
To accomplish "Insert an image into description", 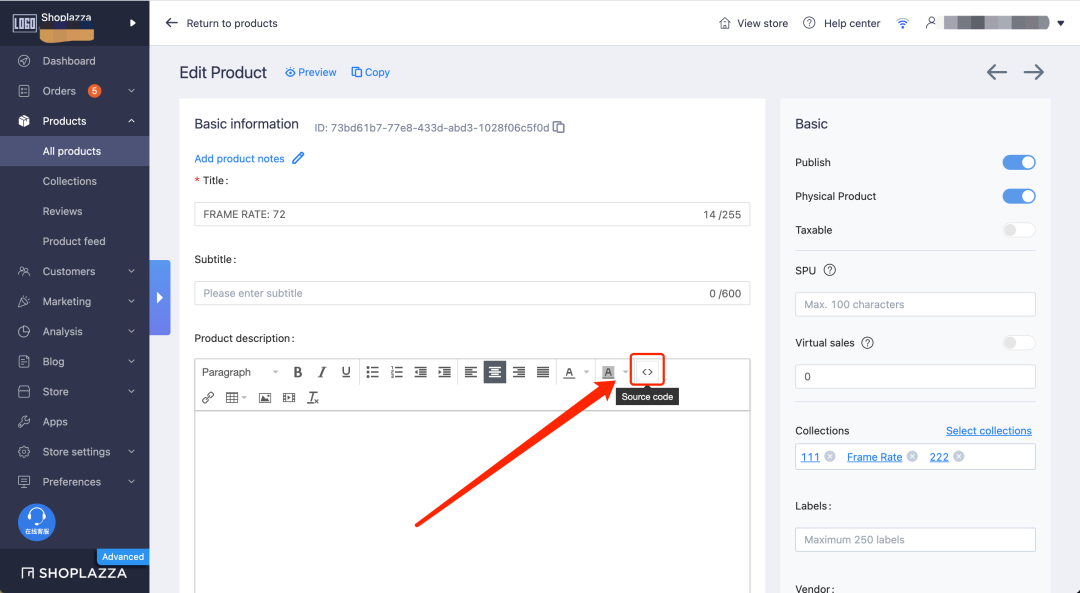I will (264, 397).
